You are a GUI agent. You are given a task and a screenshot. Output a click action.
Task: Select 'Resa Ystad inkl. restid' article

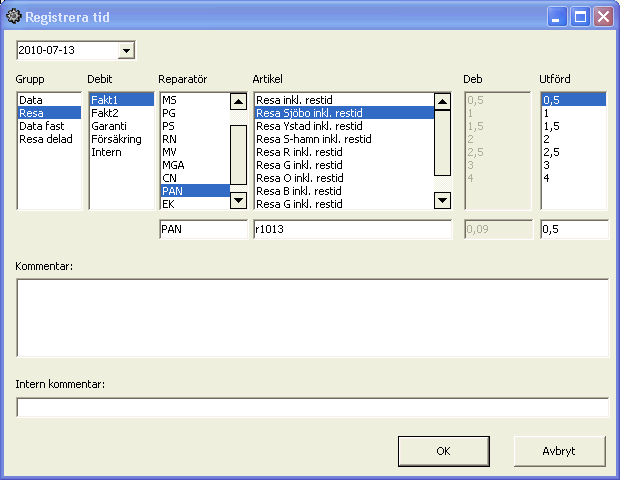(309, 126)
